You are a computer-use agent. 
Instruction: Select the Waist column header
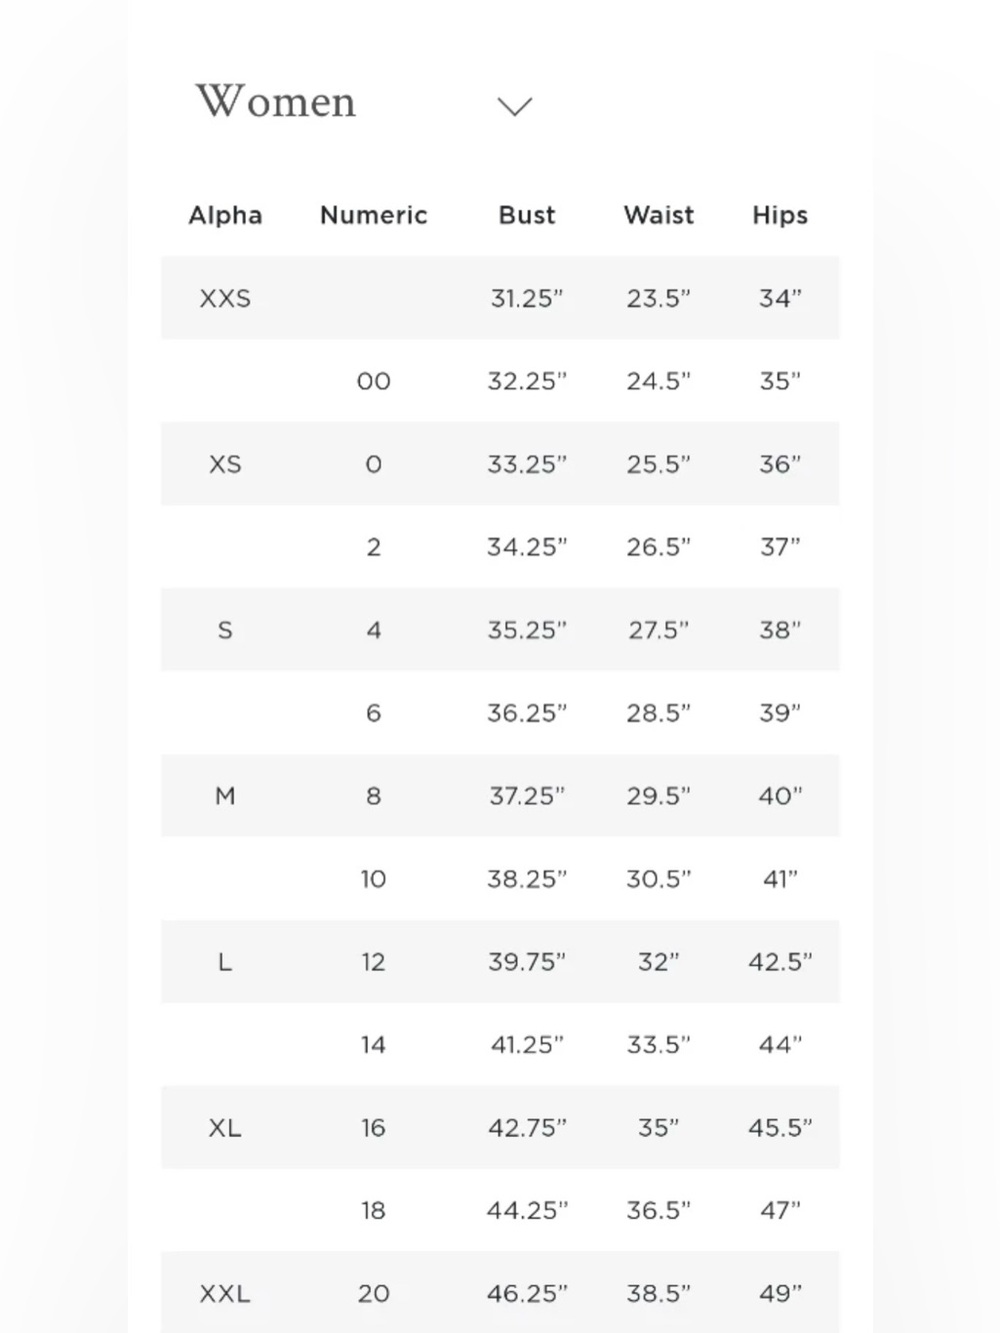coord(658,215)
